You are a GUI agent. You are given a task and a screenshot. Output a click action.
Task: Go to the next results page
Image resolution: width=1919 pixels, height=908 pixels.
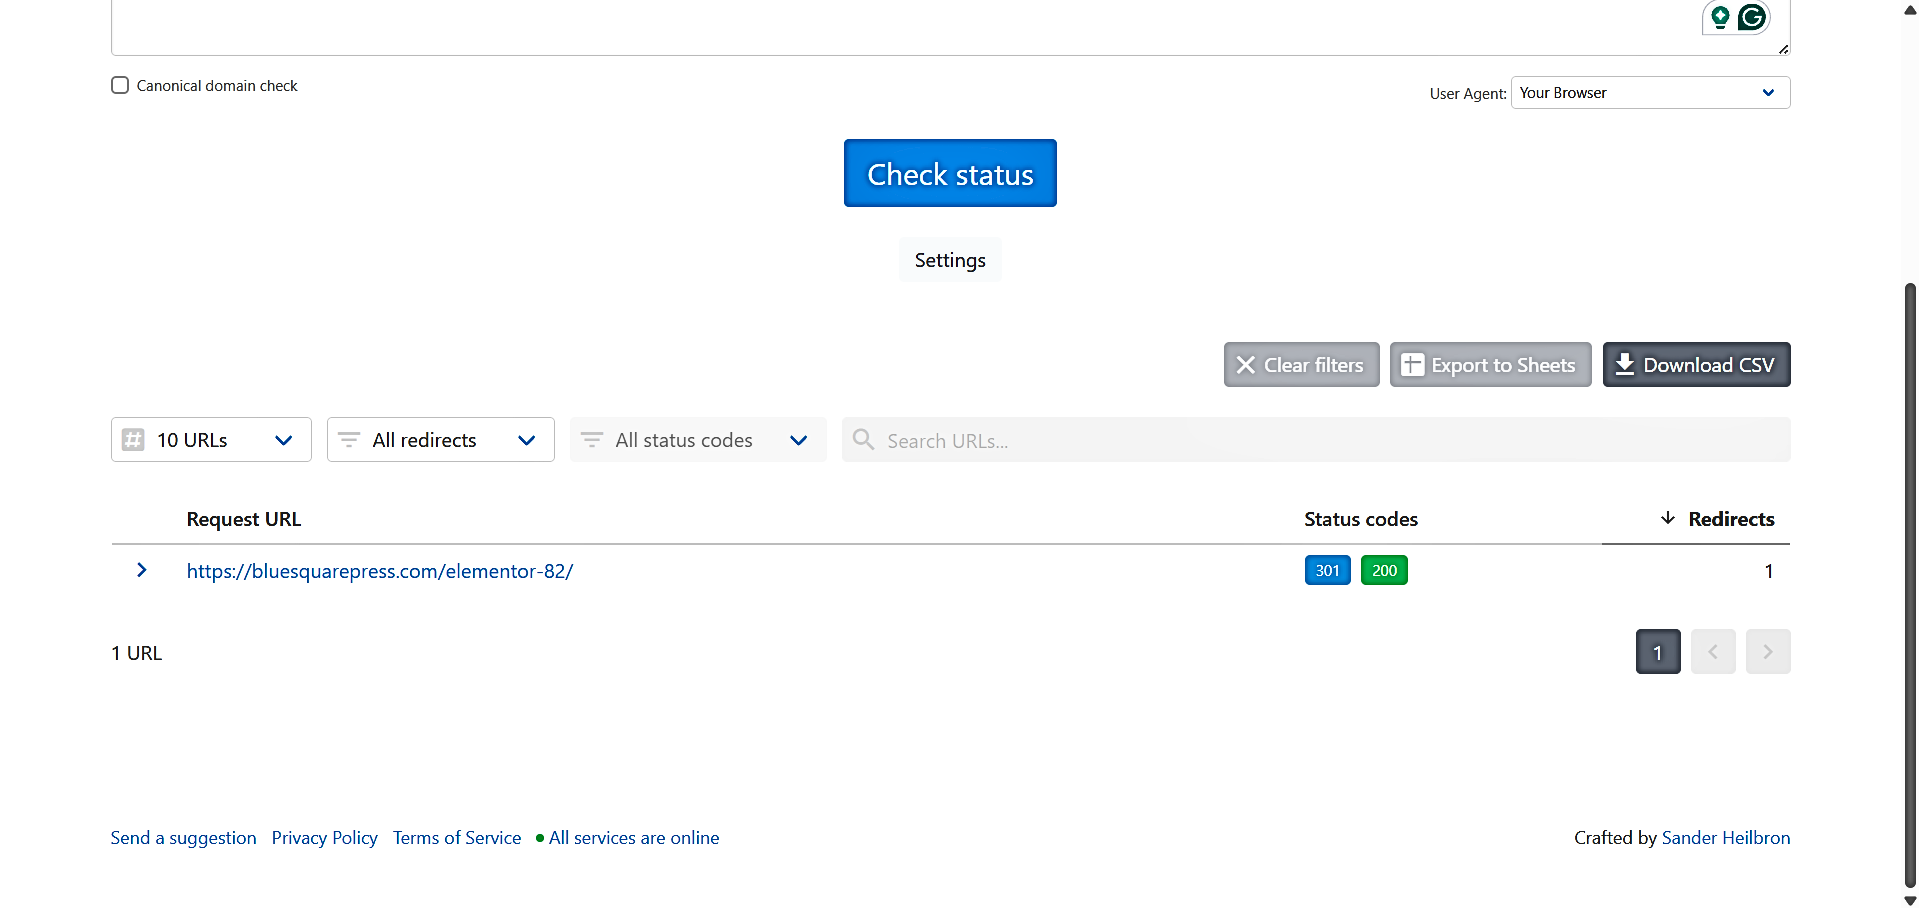coord(1767,652)
